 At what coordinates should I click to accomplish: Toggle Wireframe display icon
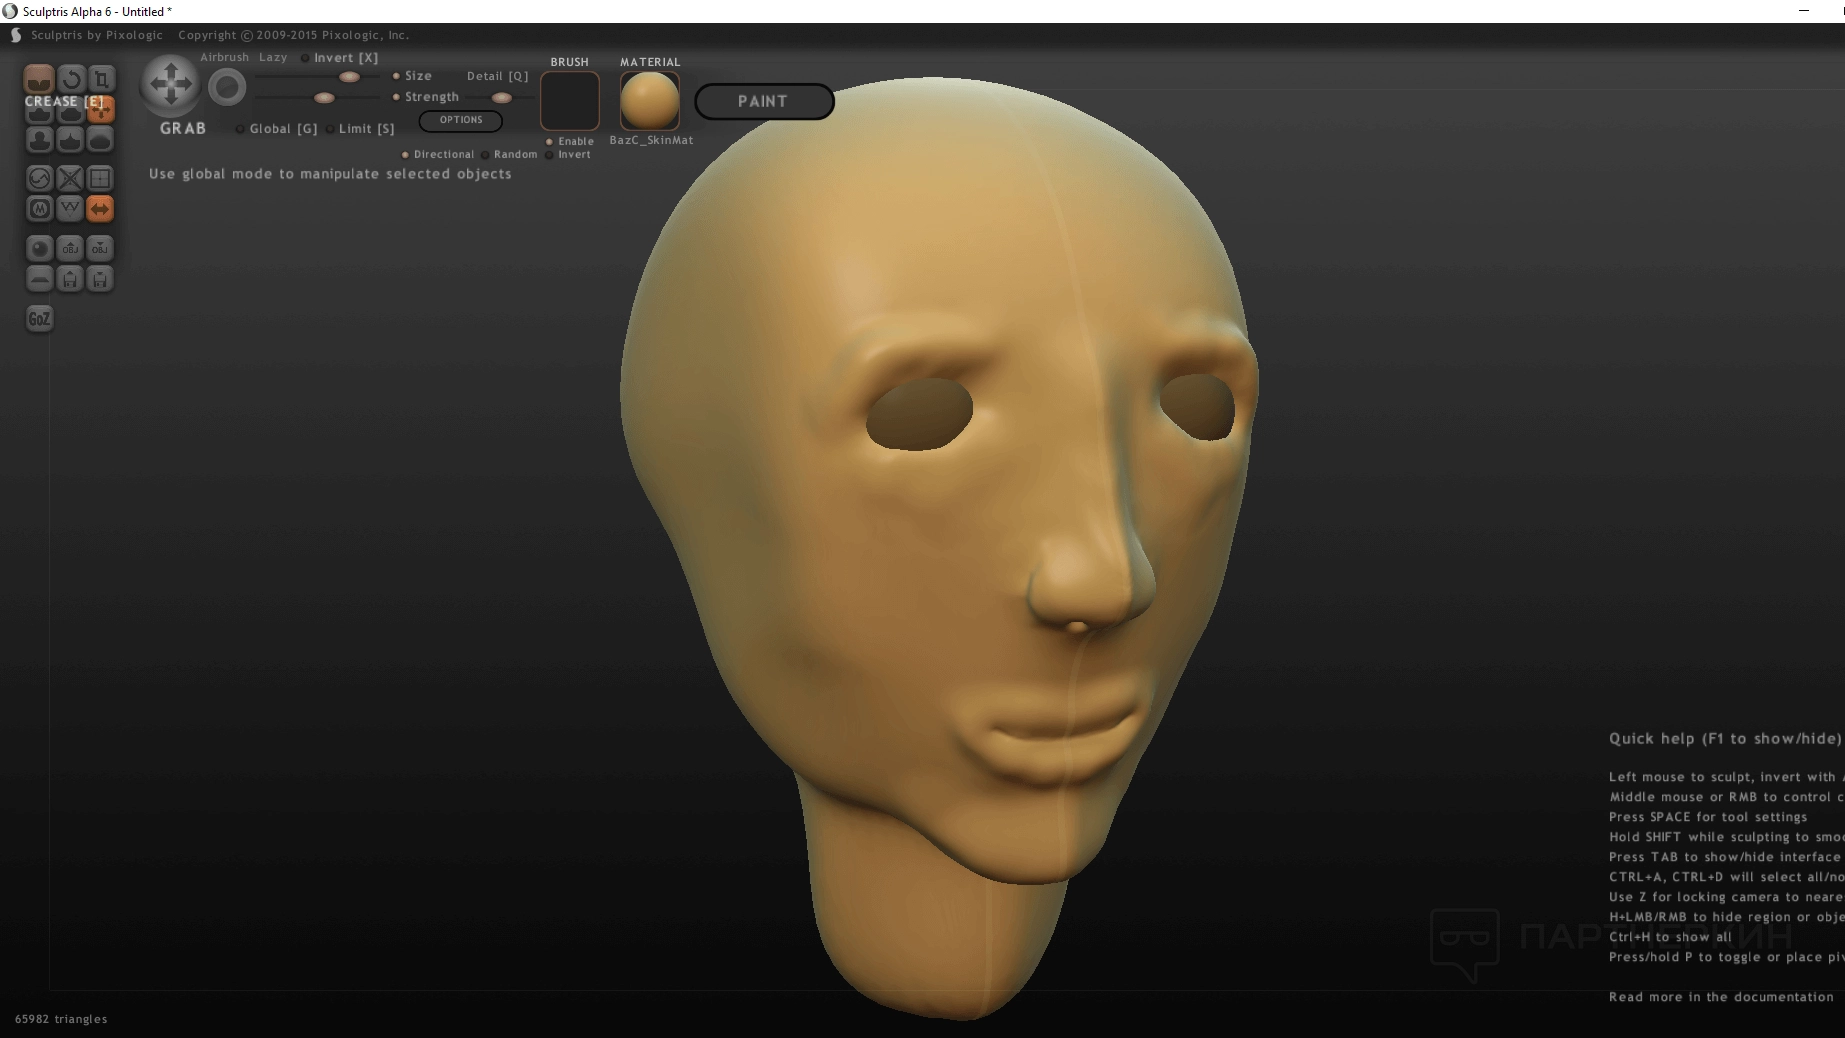70,209
